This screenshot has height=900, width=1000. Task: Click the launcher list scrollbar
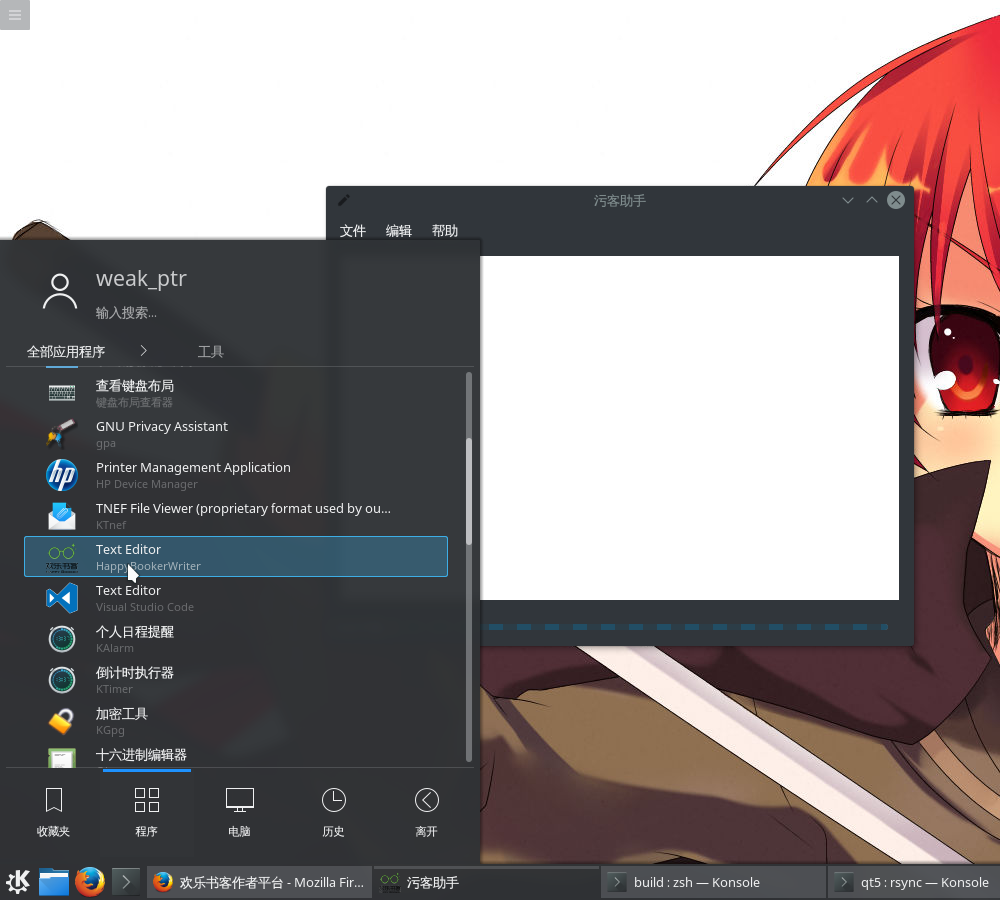tap(469, 491)
